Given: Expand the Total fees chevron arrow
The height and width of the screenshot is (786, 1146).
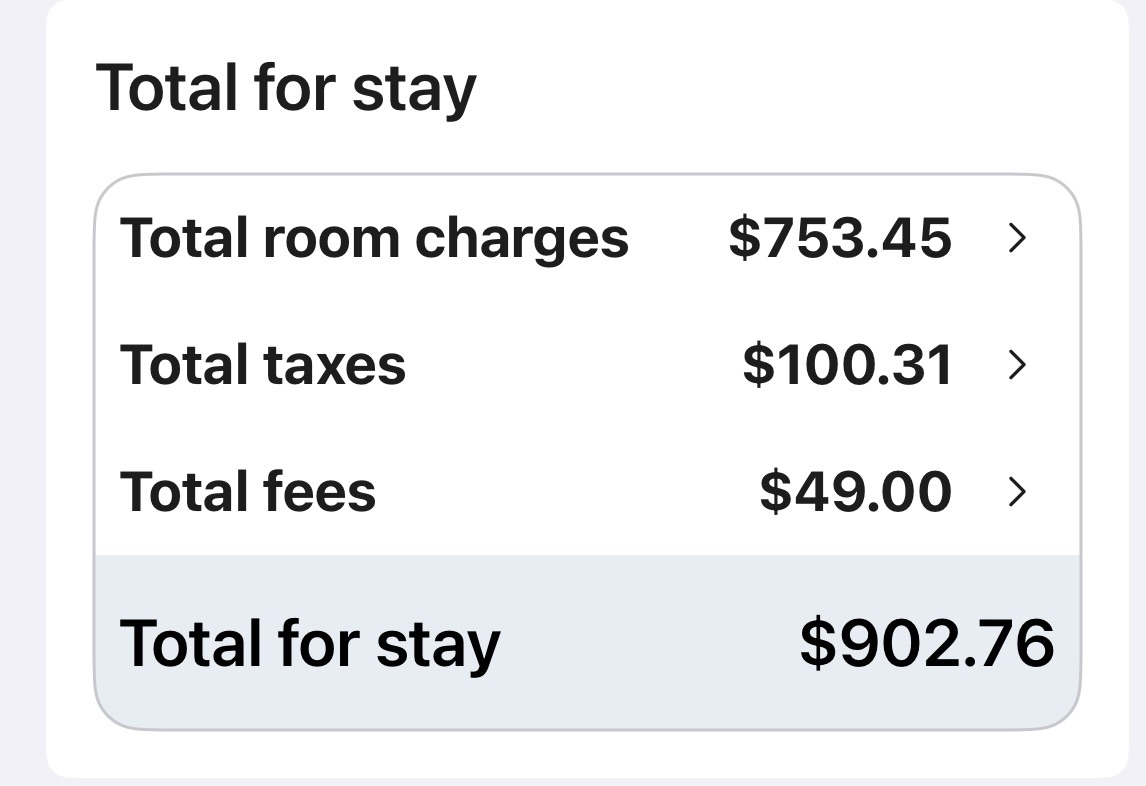Looking at the screenshot, I should tap(1017, 491).
